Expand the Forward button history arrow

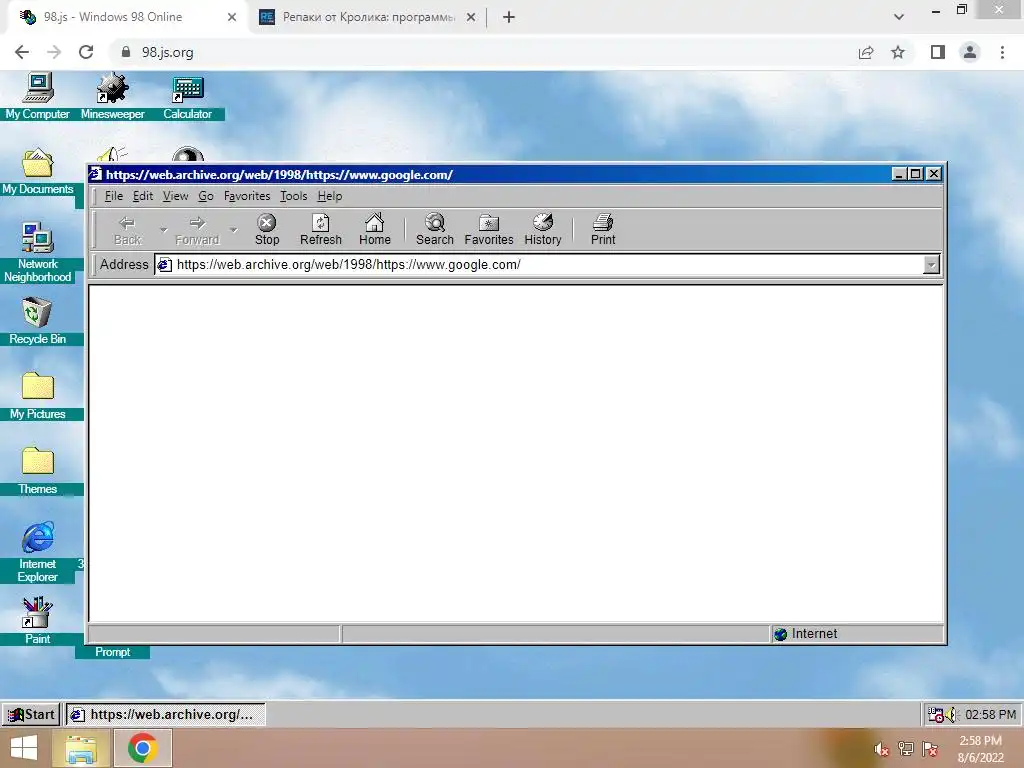[233, 230]
